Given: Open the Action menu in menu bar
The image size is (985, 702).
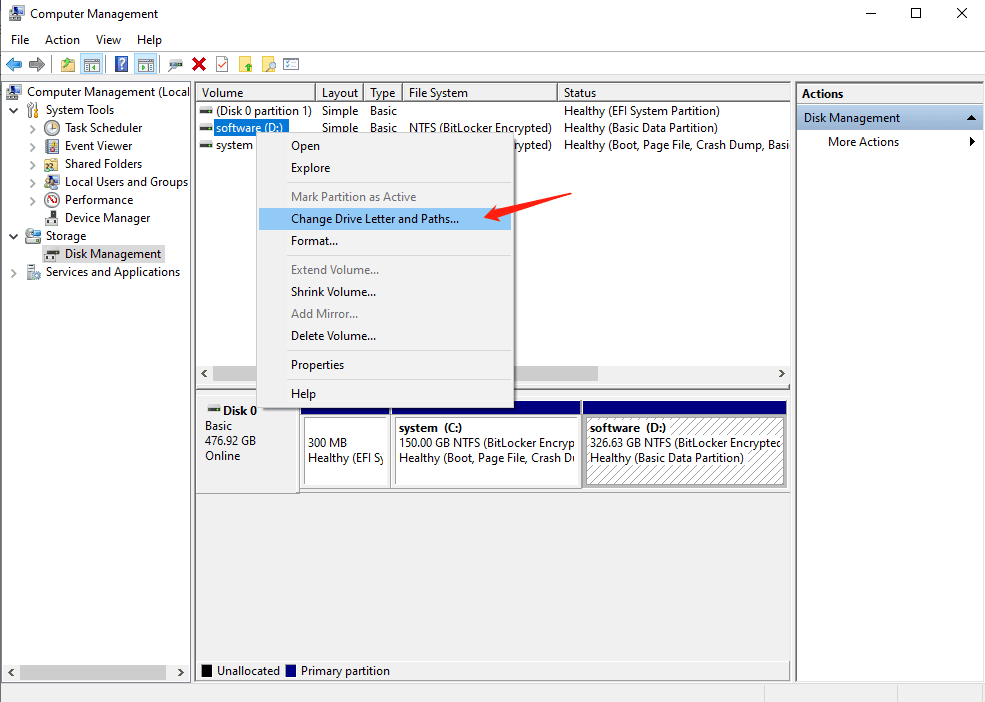Looking at the screenshot, I should click(x=62, y=40).
